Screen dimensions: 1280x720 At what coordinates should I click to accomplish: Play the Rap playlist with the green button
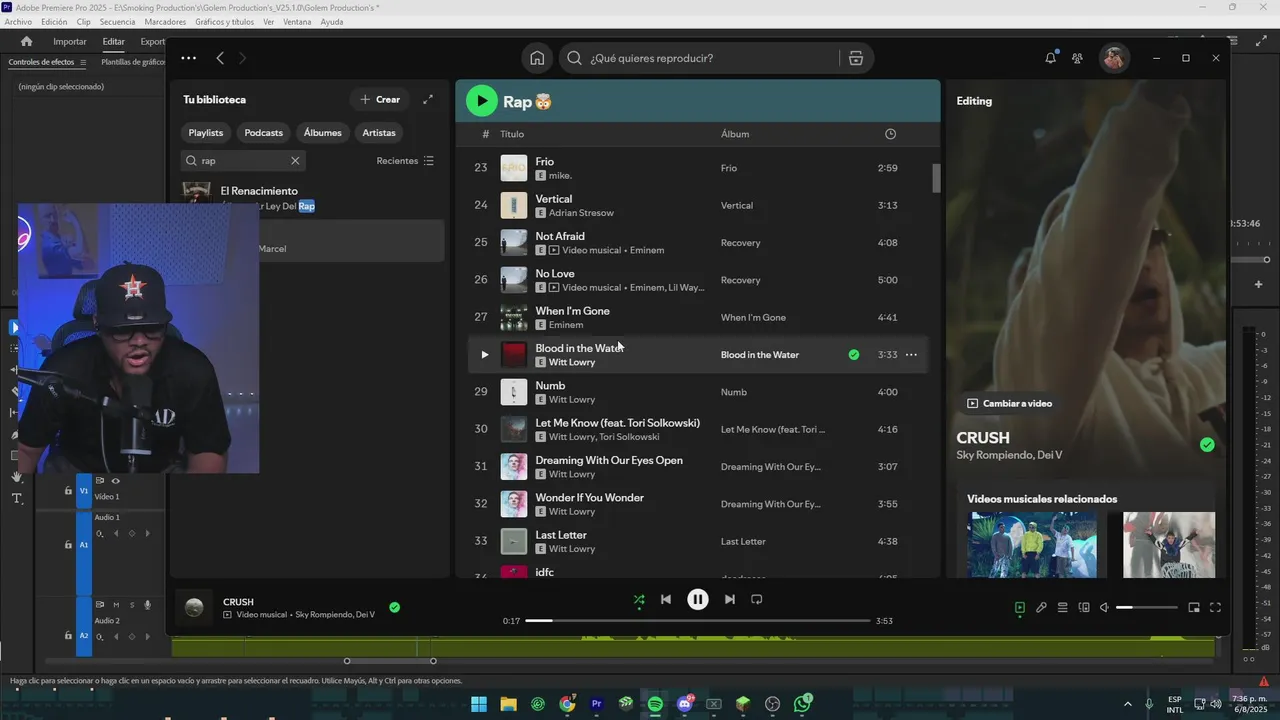tap(481, 100)
